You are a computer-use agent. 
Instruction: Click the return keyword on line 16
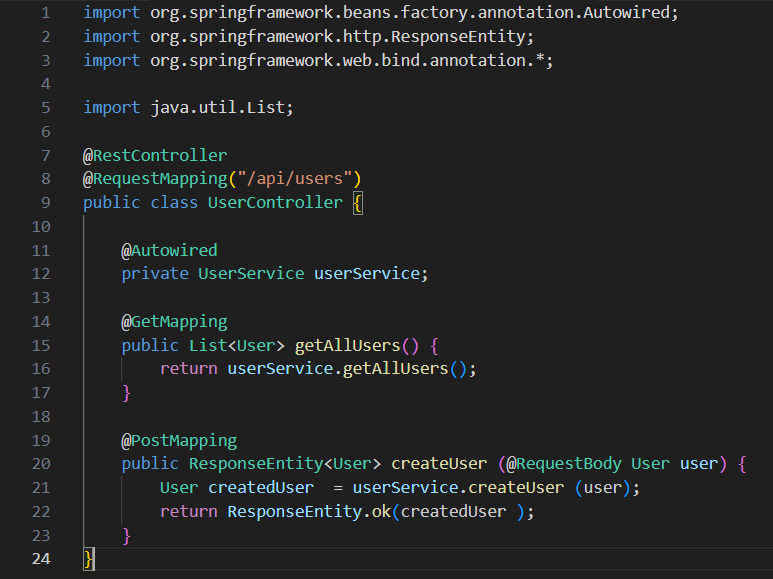pos(189,369)
